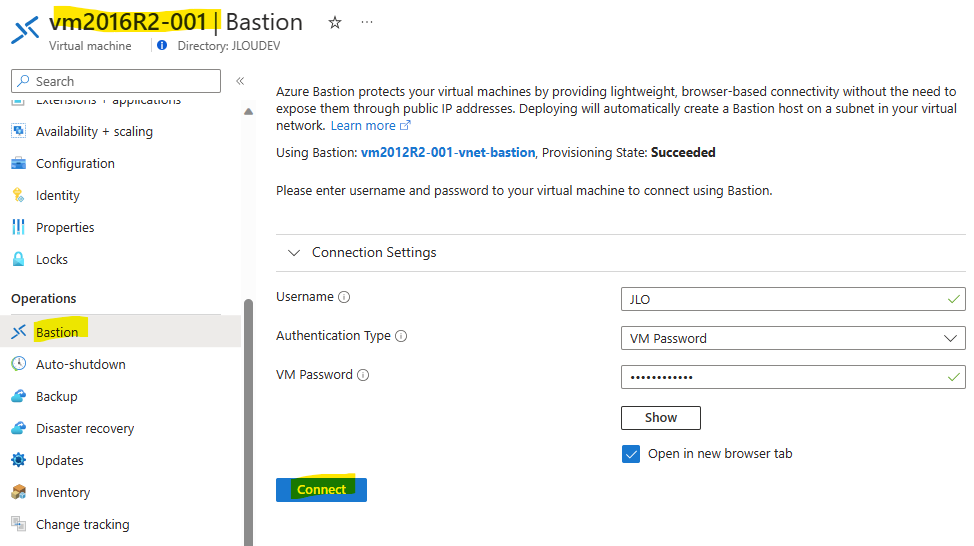Click the Identity key icon

click(19, 195)
